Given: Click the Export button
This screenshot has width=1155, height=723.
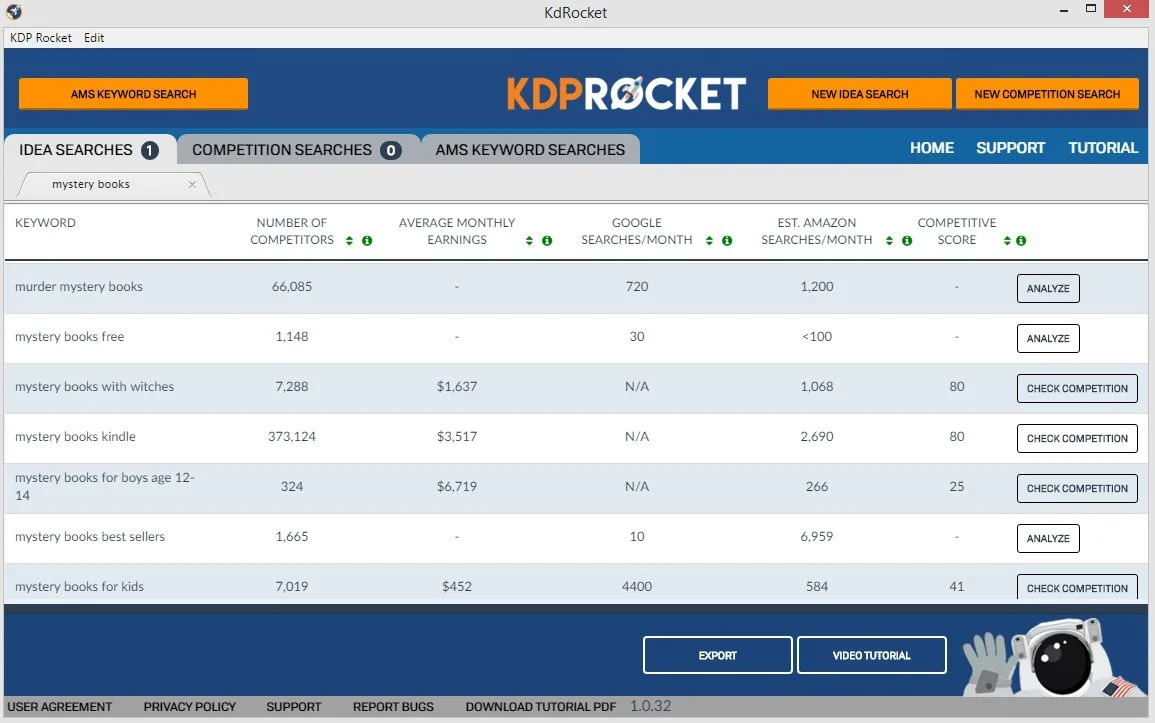Looking at the screenshot, I should [717, 655].
